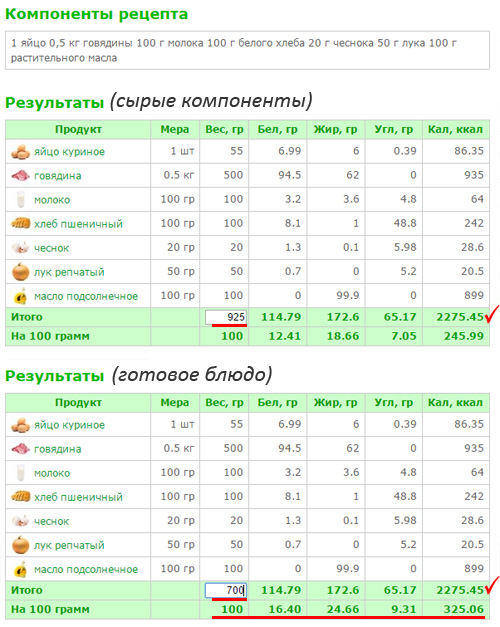
Task: Click the egg icon in finished dish table
Action: (x=20, y=425)
